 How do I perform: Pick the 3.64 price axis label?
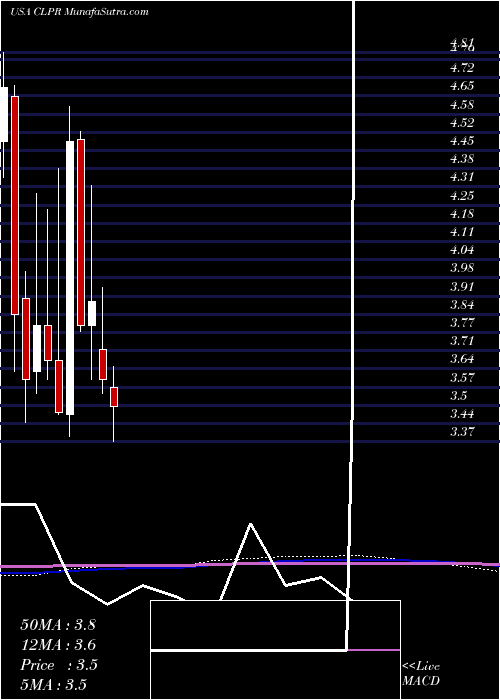pos(462,359)
